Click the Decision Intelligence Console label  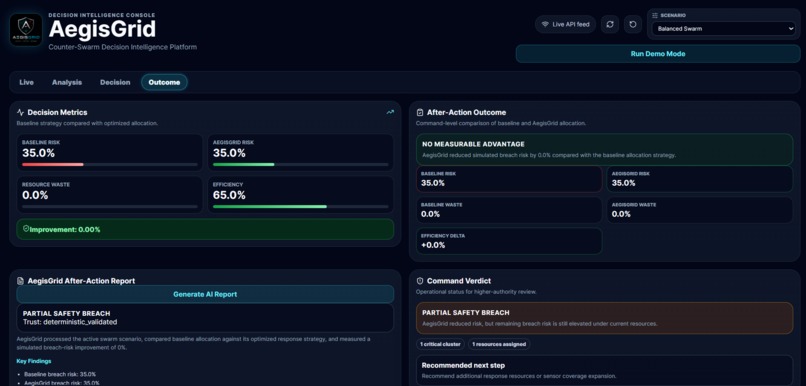click(102, 15)
